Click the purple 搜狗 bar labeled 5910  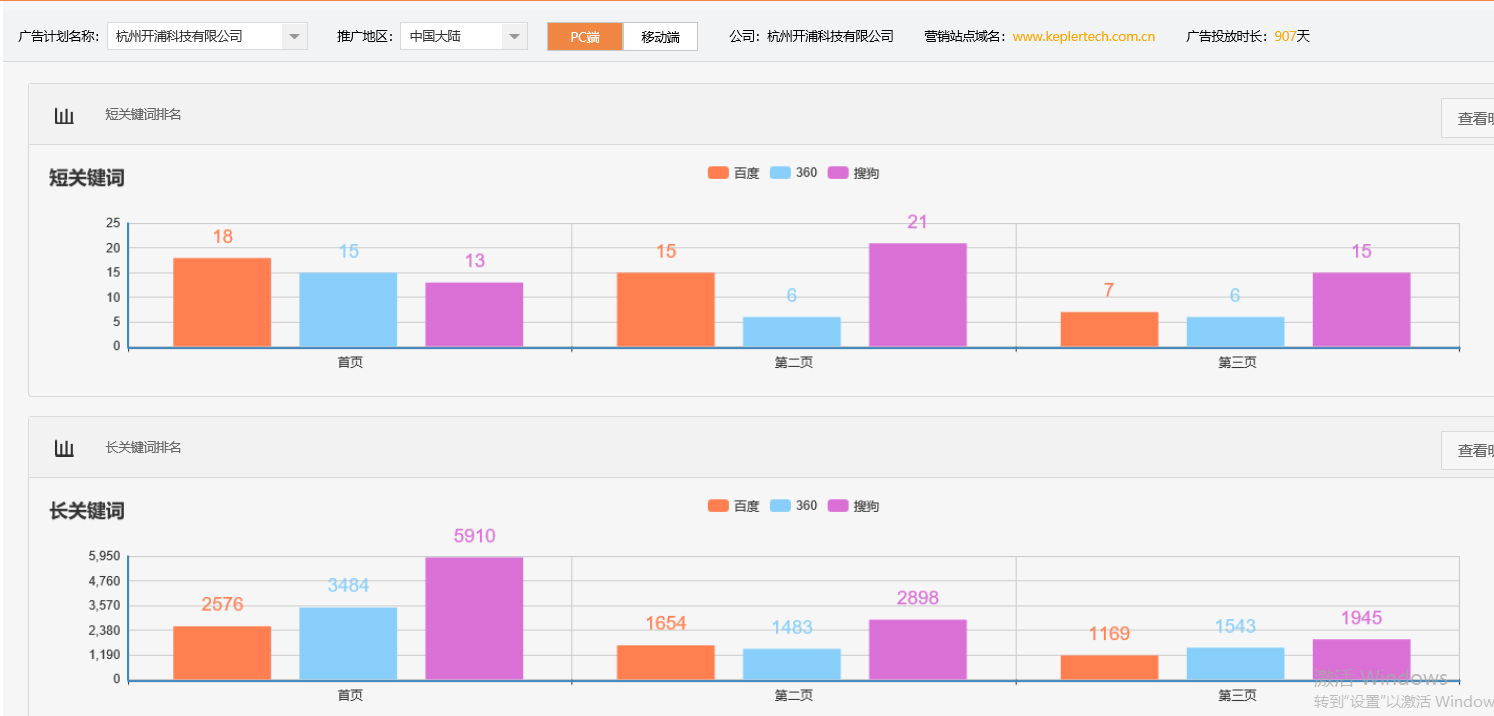[474, 615]
